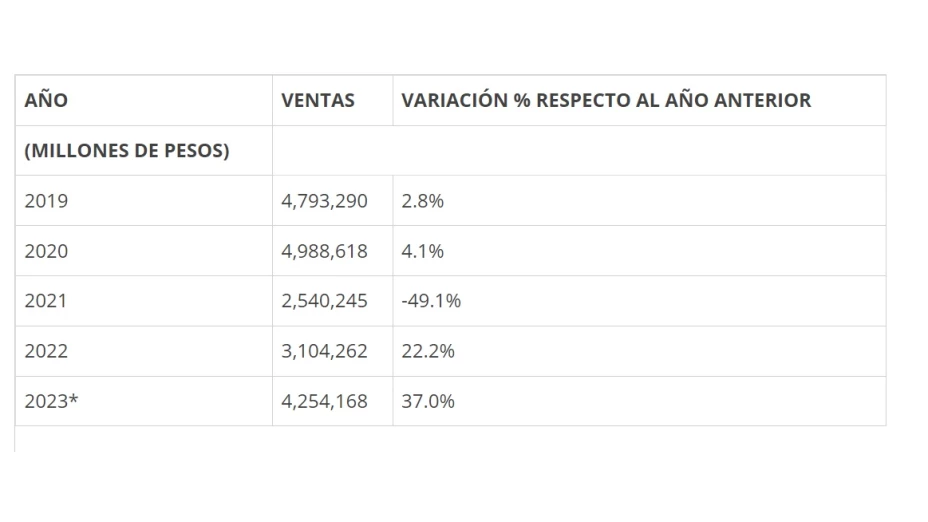The image size is (928, 522).
Task: Select the 2023* year cell
Action: coord(144,401)
